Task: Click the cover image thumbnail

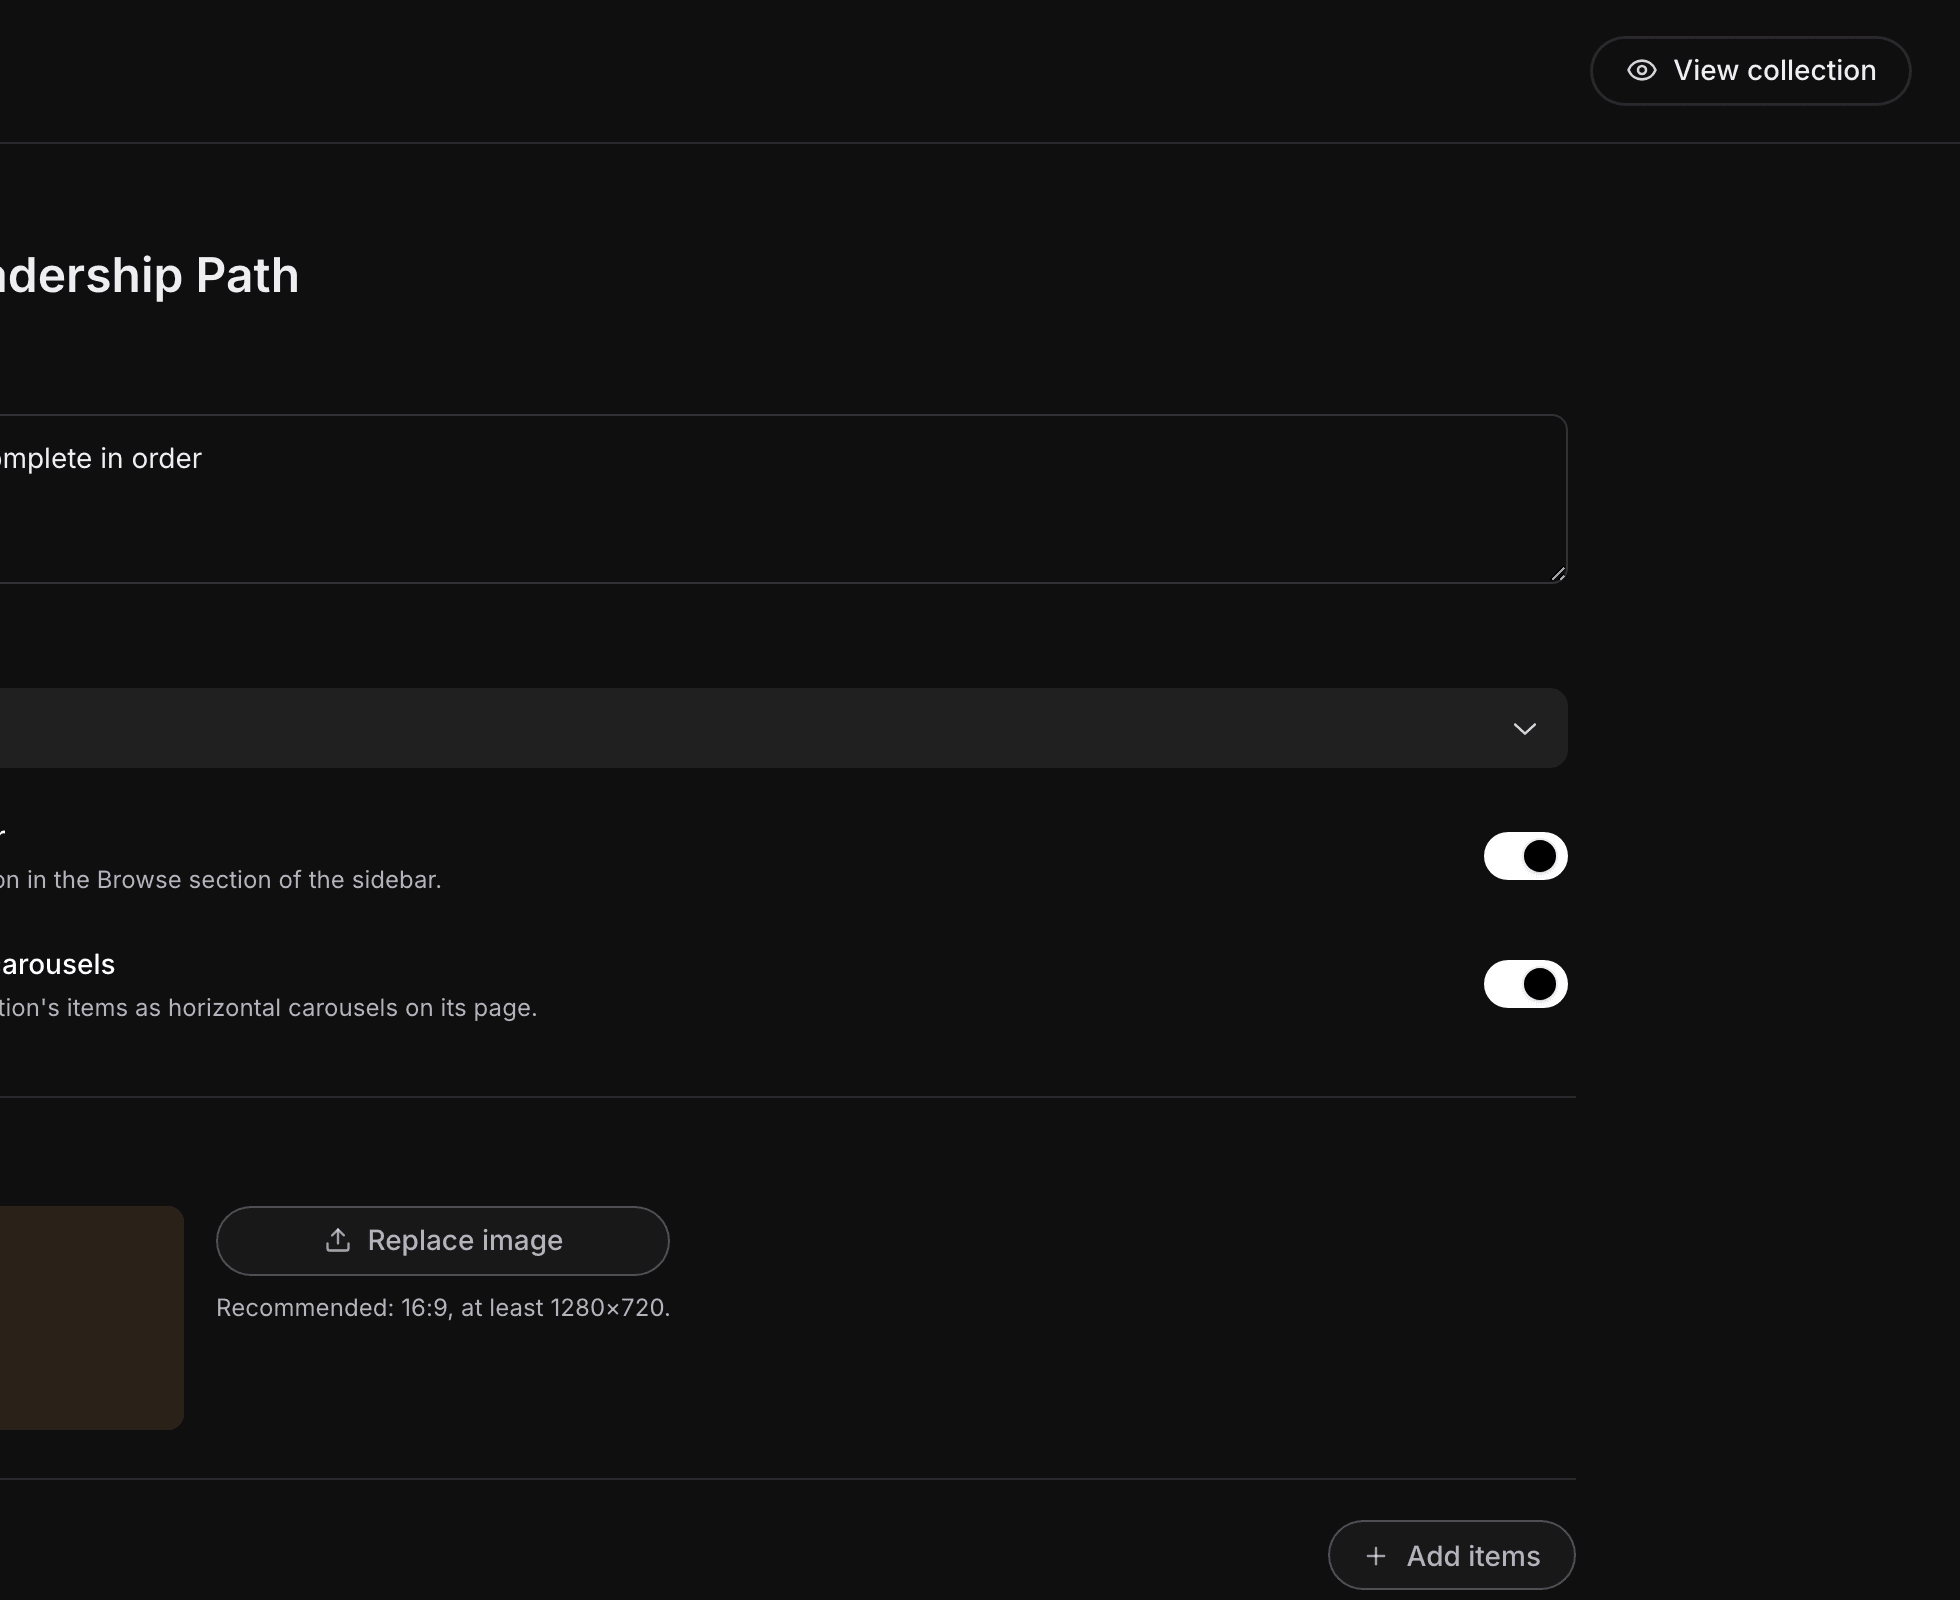Action: click(91, 1318)
